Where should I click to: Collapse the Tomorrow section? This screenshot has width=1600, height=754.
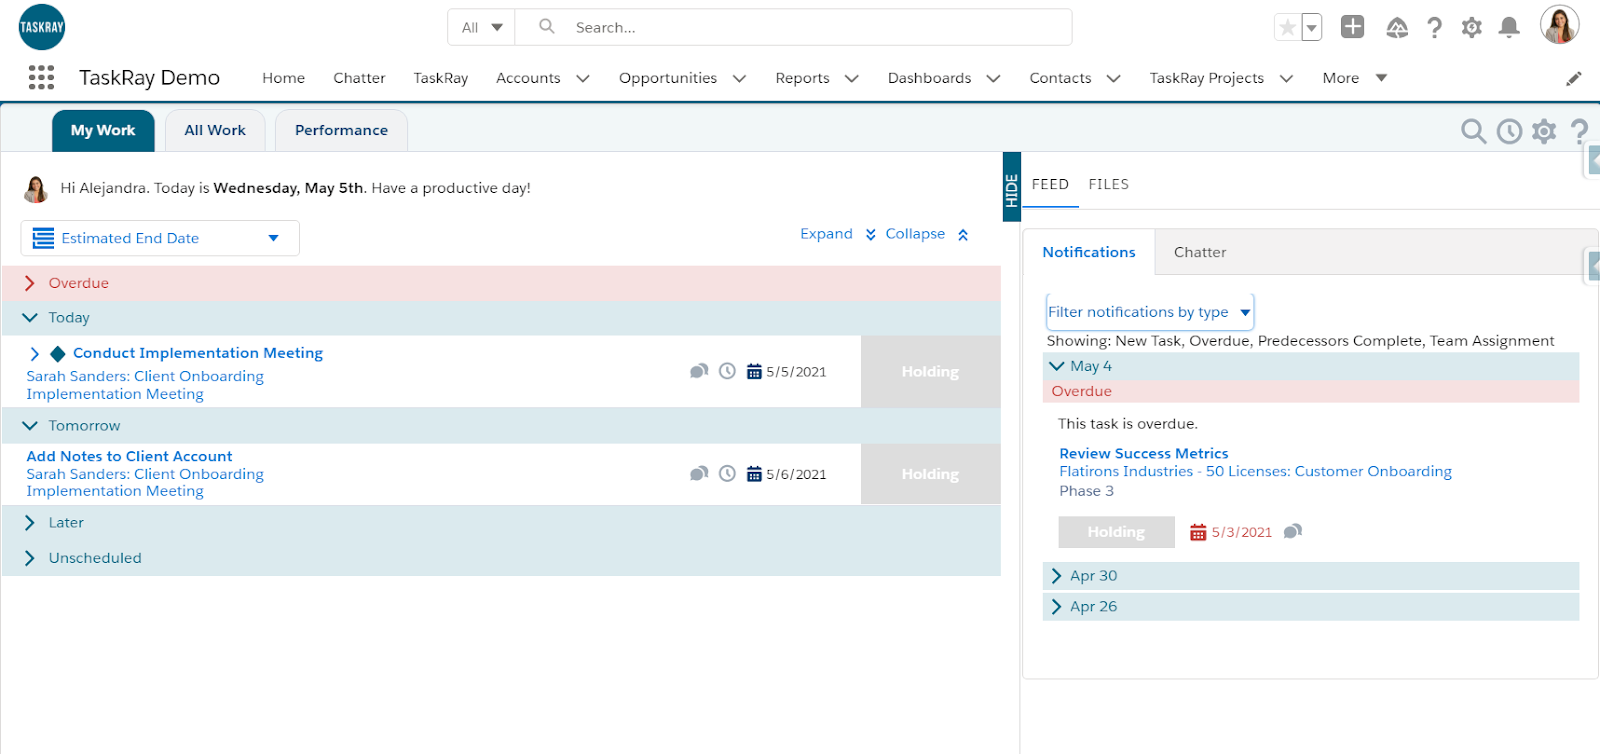[30, 426]
